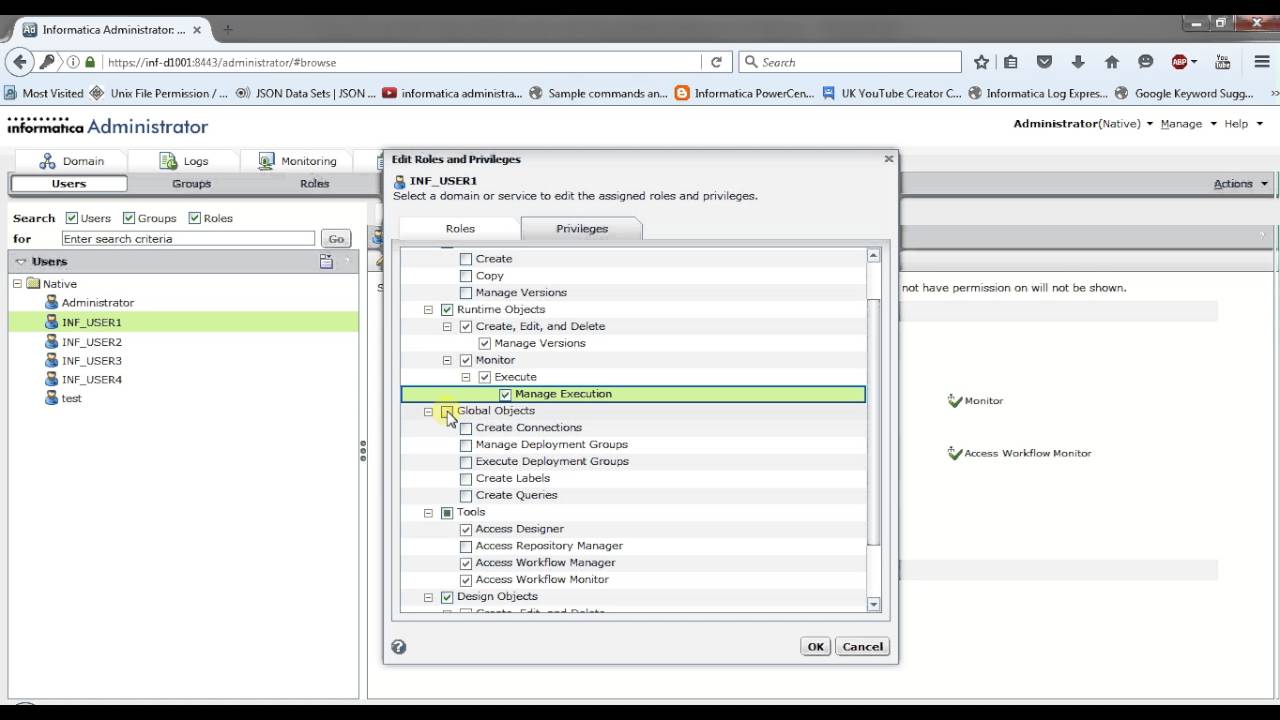Viewport: 1280px width, 720px height.
Task: Switch to the Privileges tab
Action: (581, 228)
